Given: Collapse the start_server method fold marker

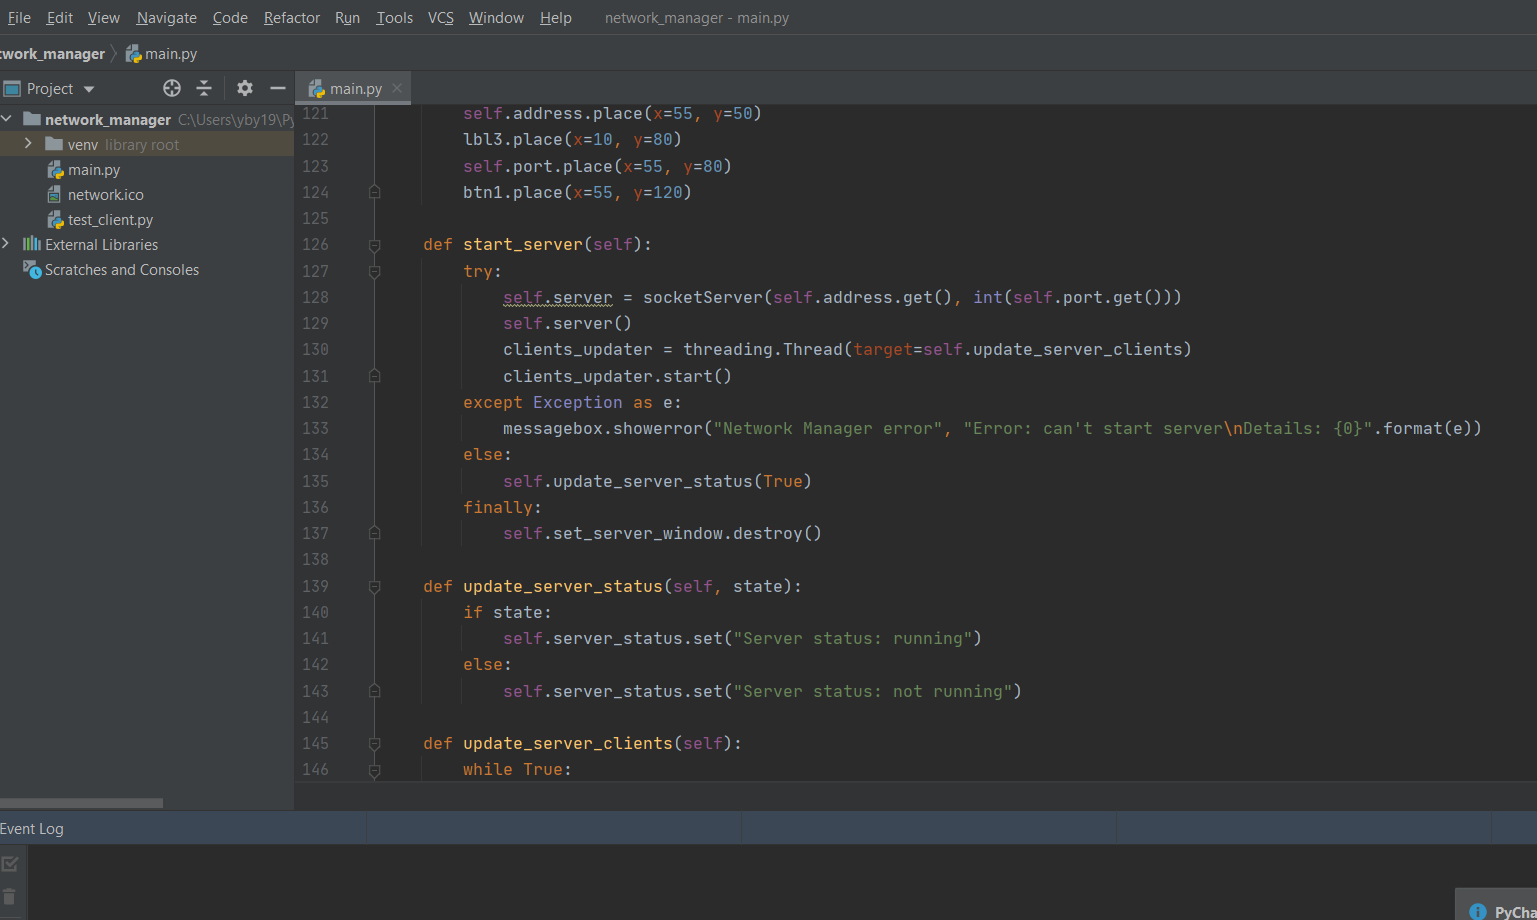Looking at the screenshot, I should point(374,245).
